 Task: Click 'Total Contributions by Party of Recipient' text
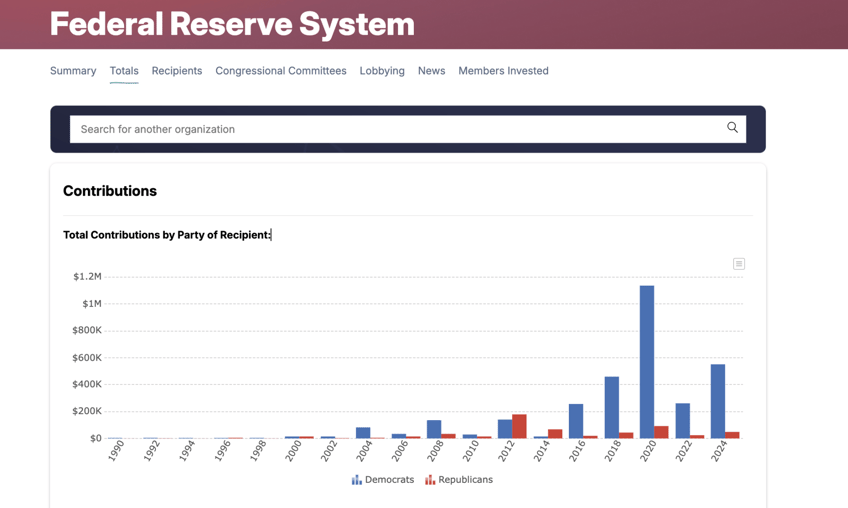(167, 235)
